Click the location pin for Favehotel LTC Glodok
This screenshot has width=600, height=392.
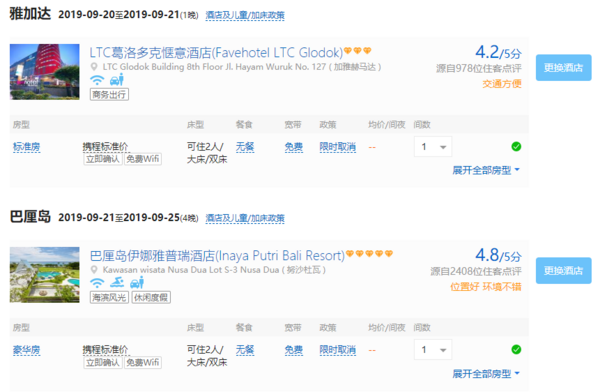tap(94, 67)
